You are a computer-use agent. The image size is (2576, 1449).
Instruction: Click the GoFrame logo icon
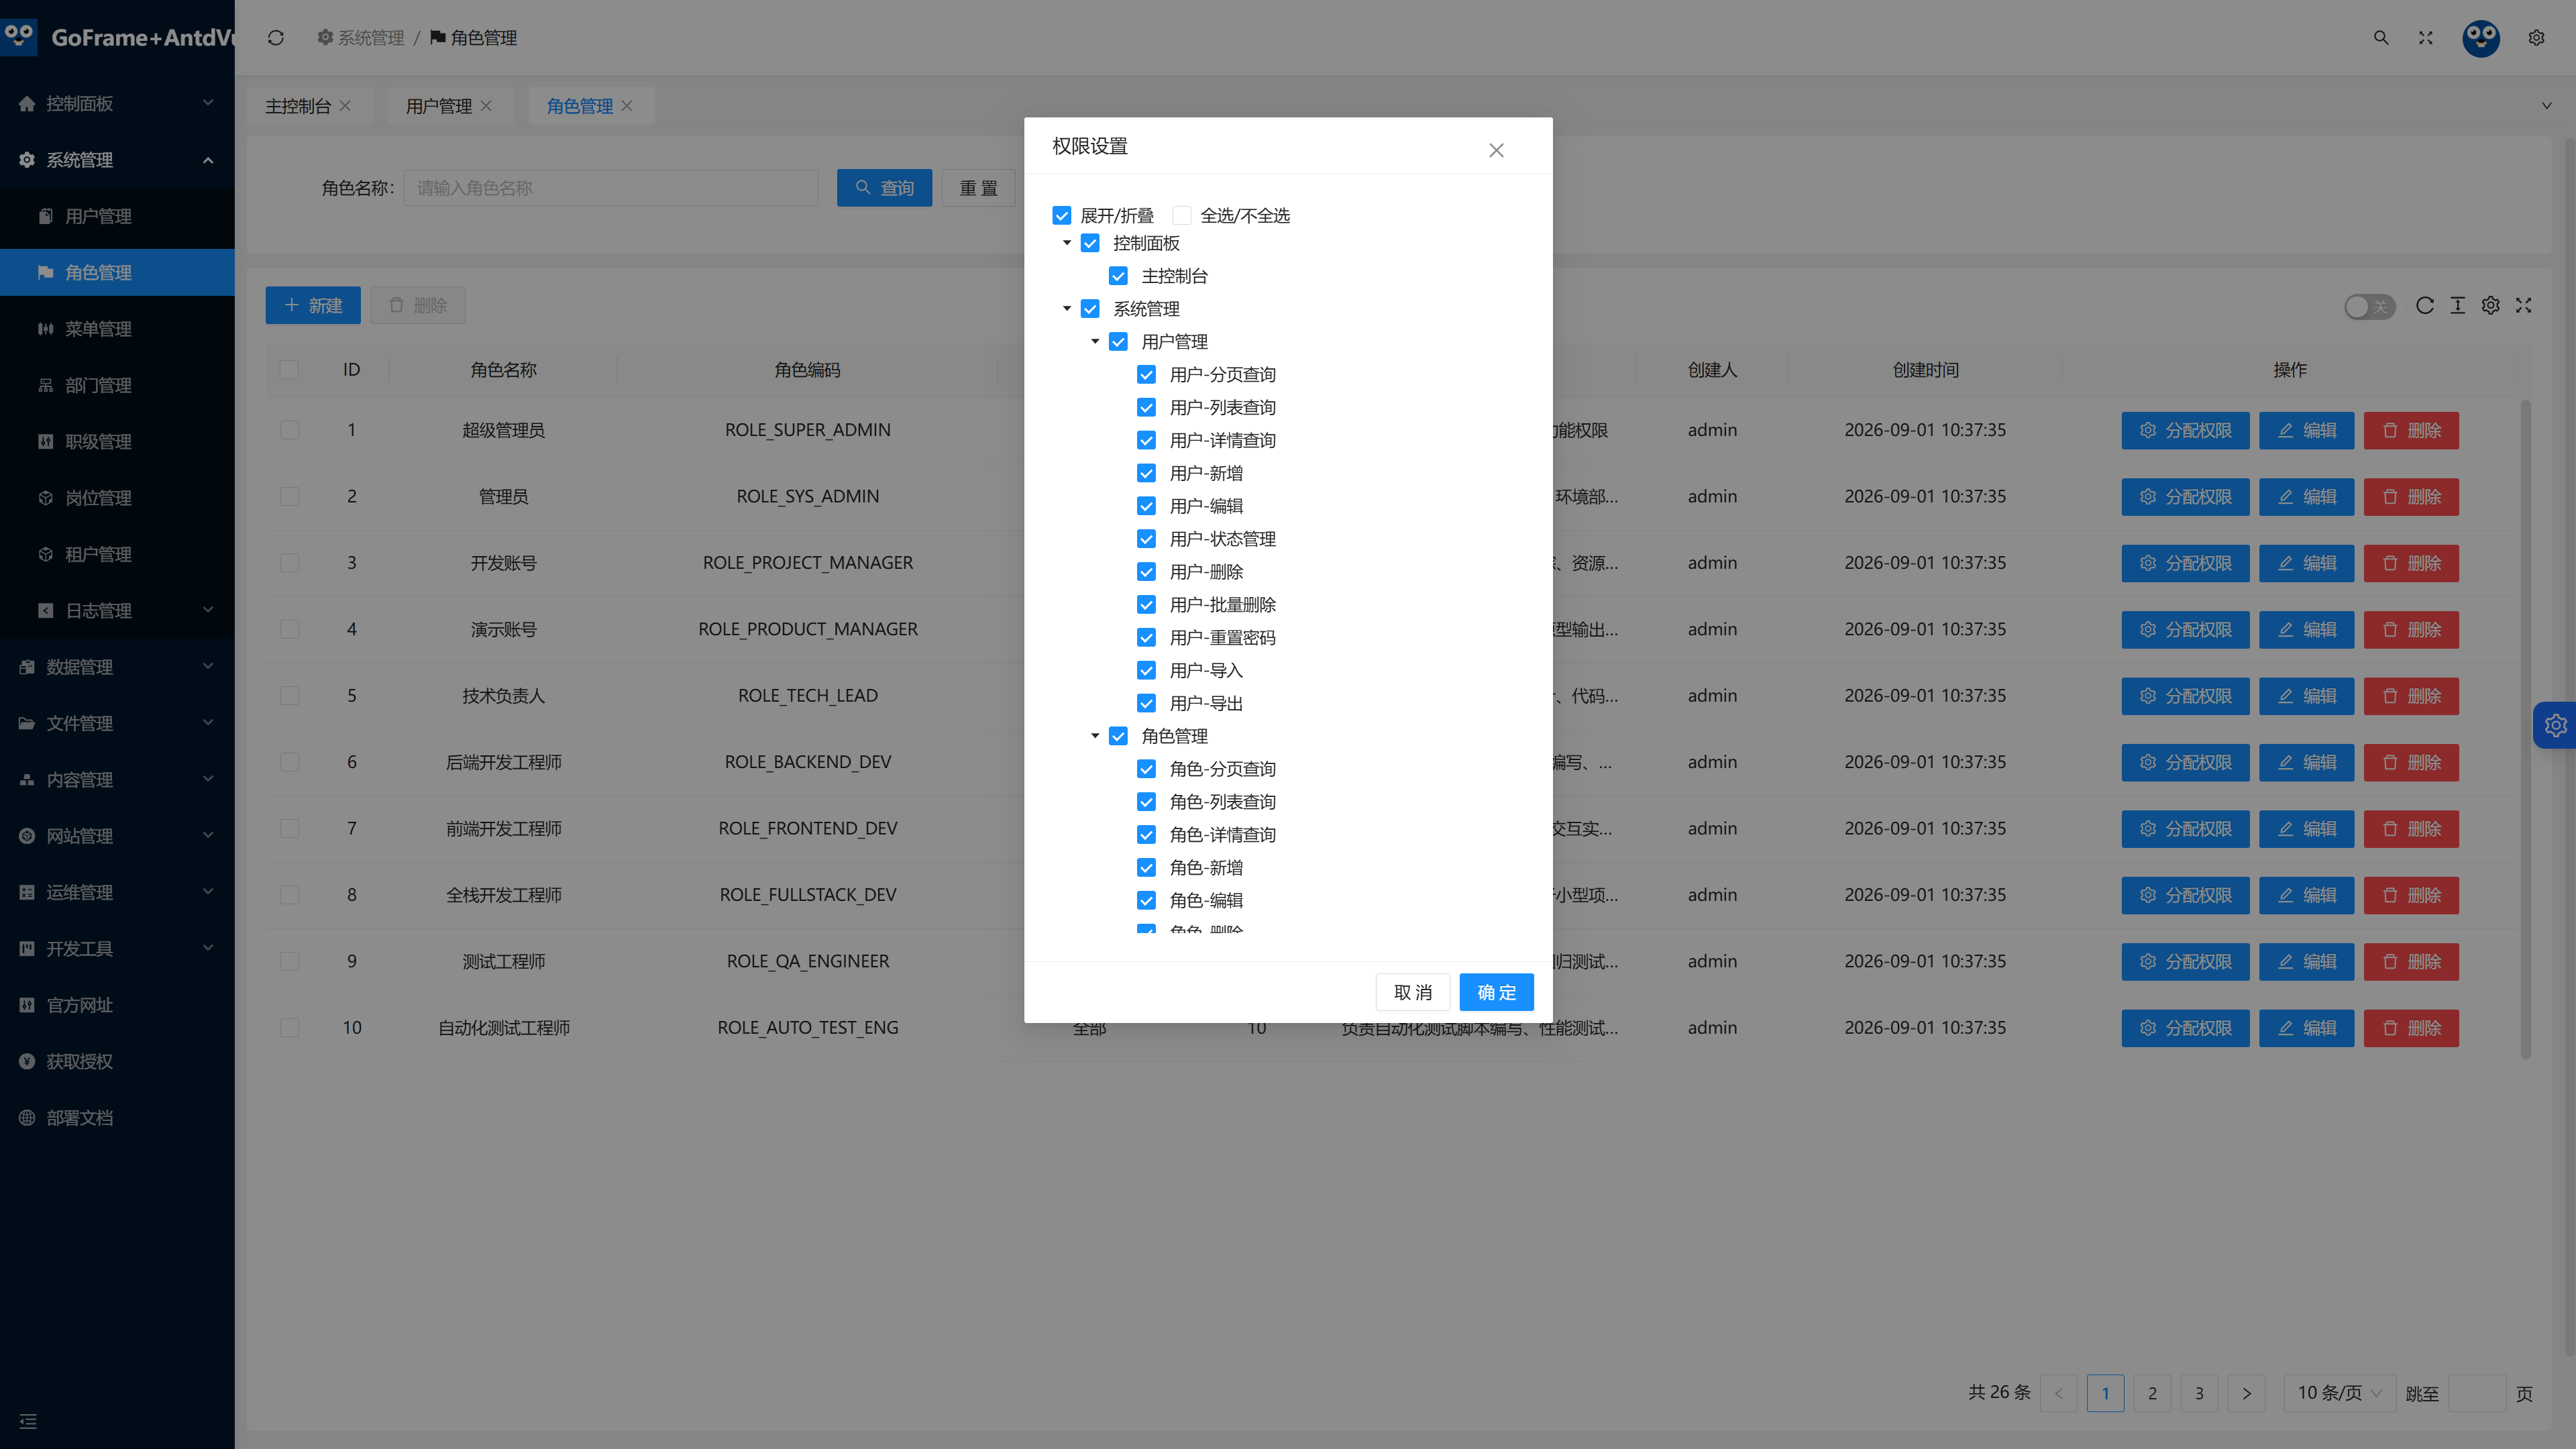(x=19, y=37)
